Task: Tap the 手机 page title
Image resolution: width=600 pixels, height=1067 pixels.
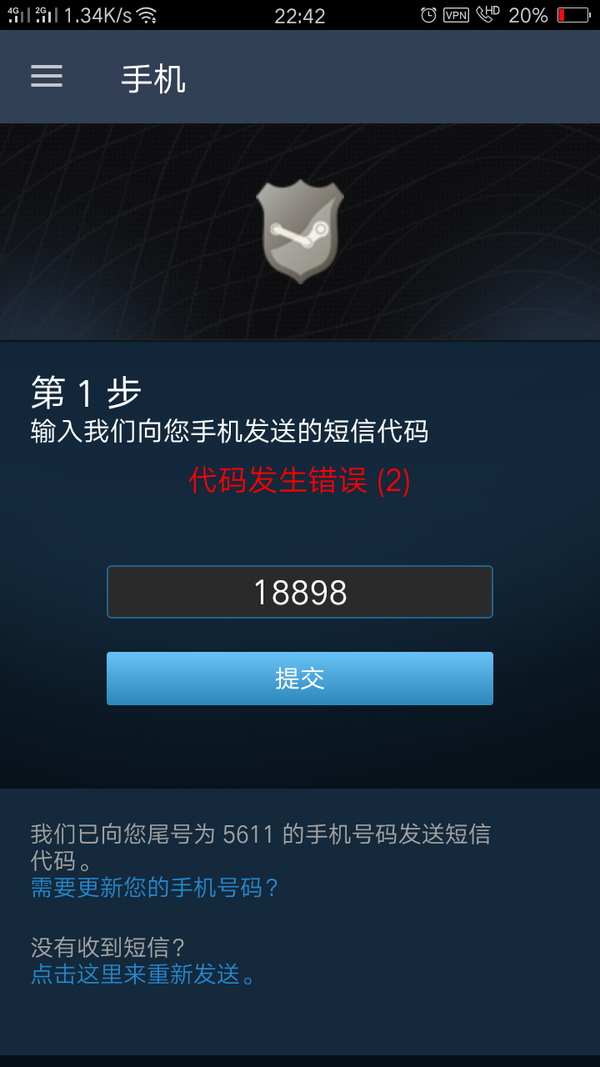Action: (x=153, y=79)
